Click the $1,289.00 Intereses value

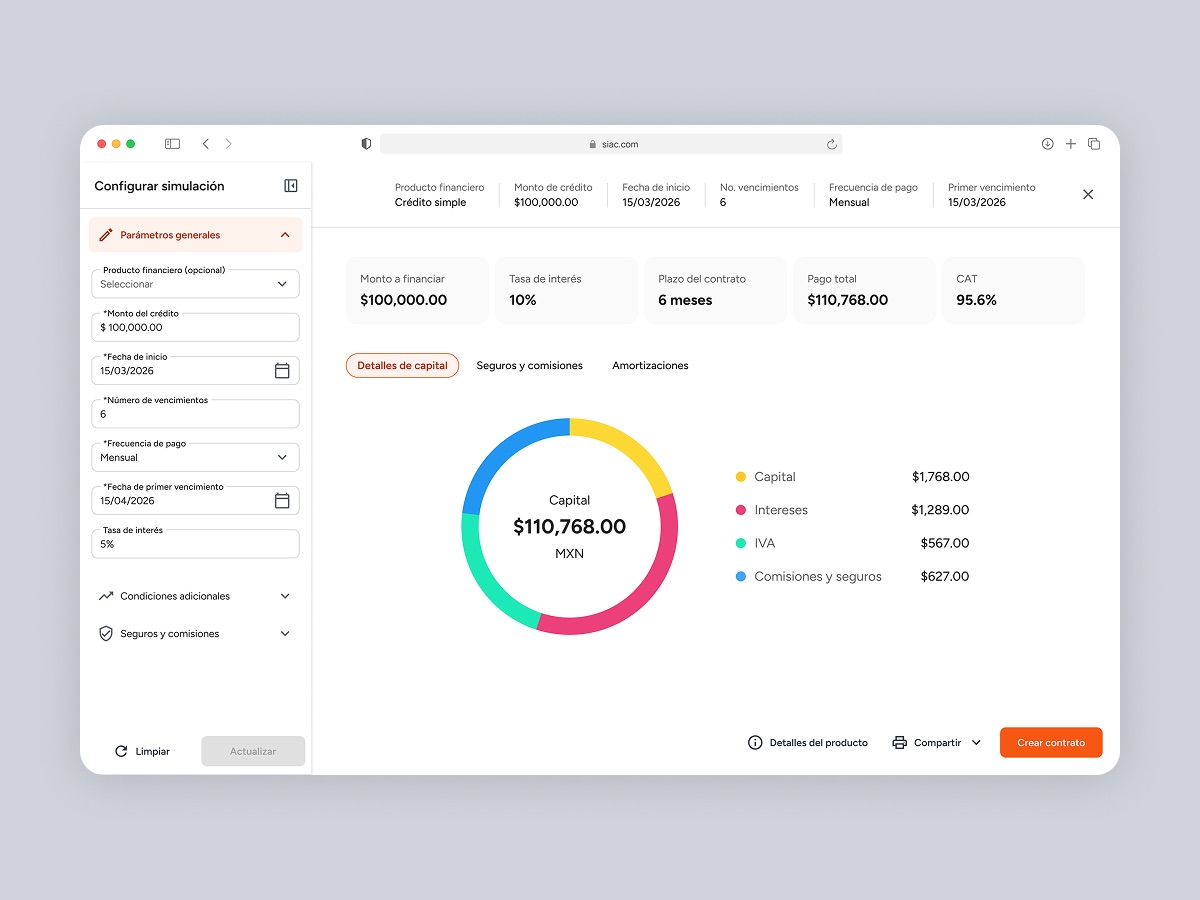click(x=940, y=510)
